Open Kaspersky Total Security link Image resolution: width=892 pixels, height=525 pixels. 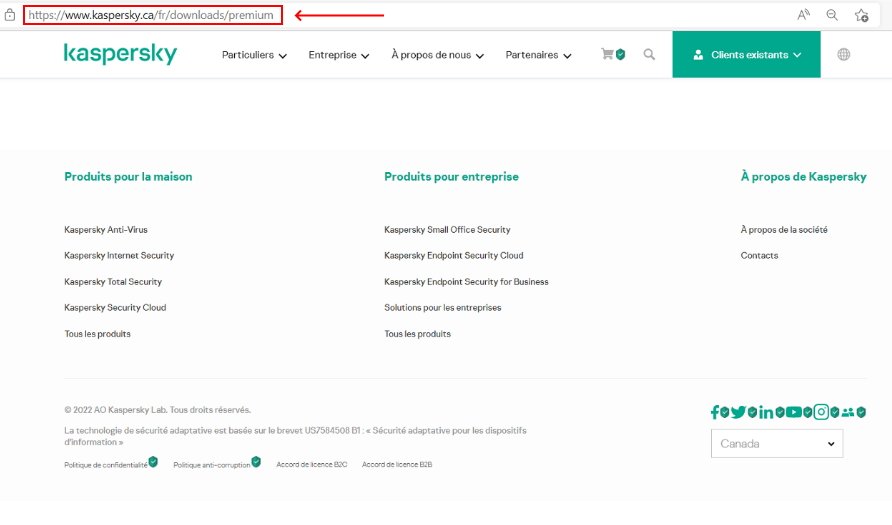113,282
